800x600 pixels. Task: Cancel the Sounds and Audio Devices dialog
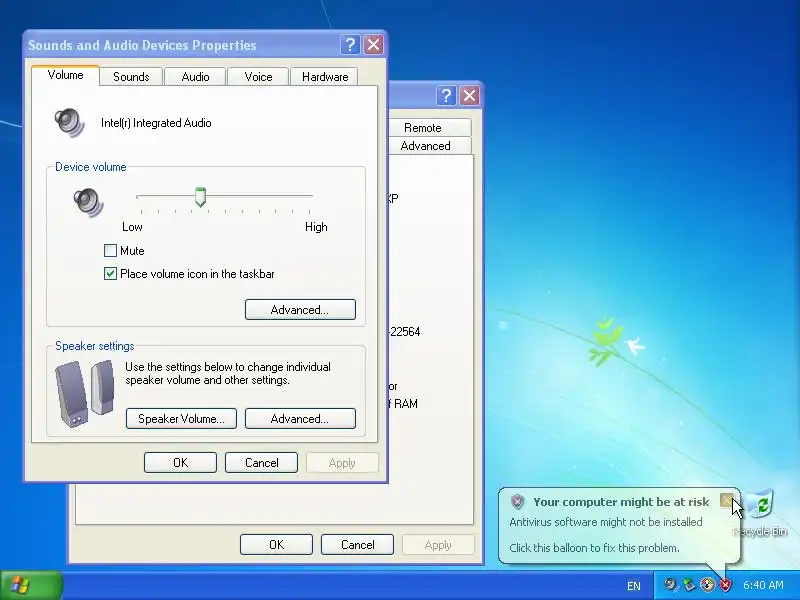(261, 463)
